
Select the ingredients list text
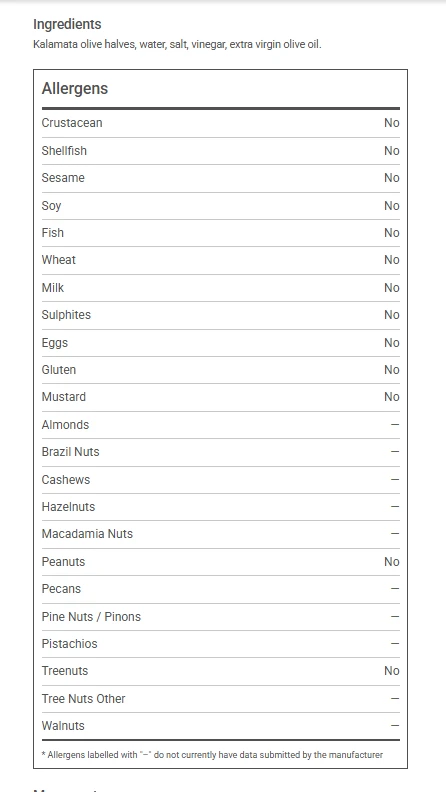coord(177,44)
